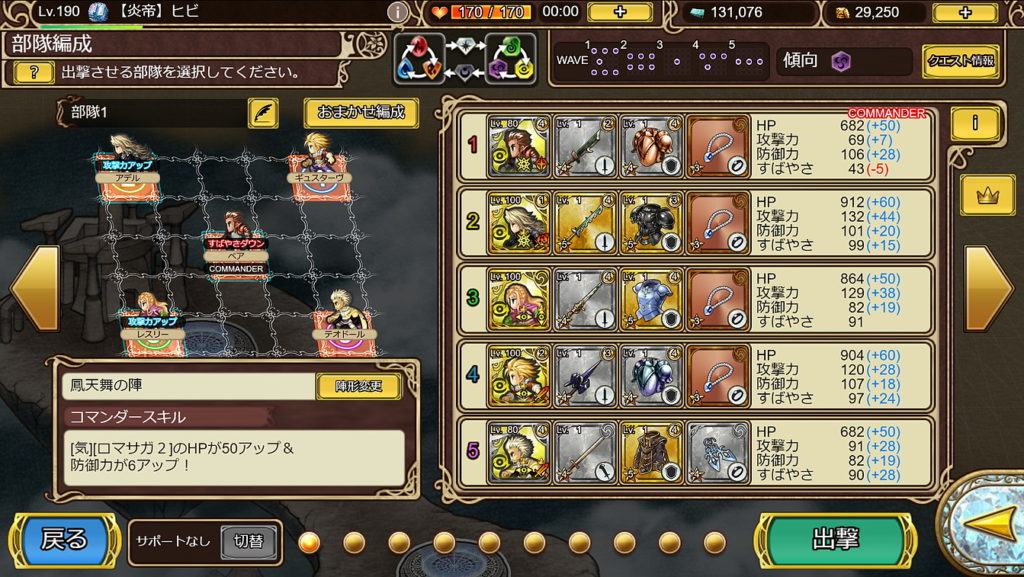Select the first party page dot
This screenshot has height=577, width=1024.
click(x=309, y=542)
